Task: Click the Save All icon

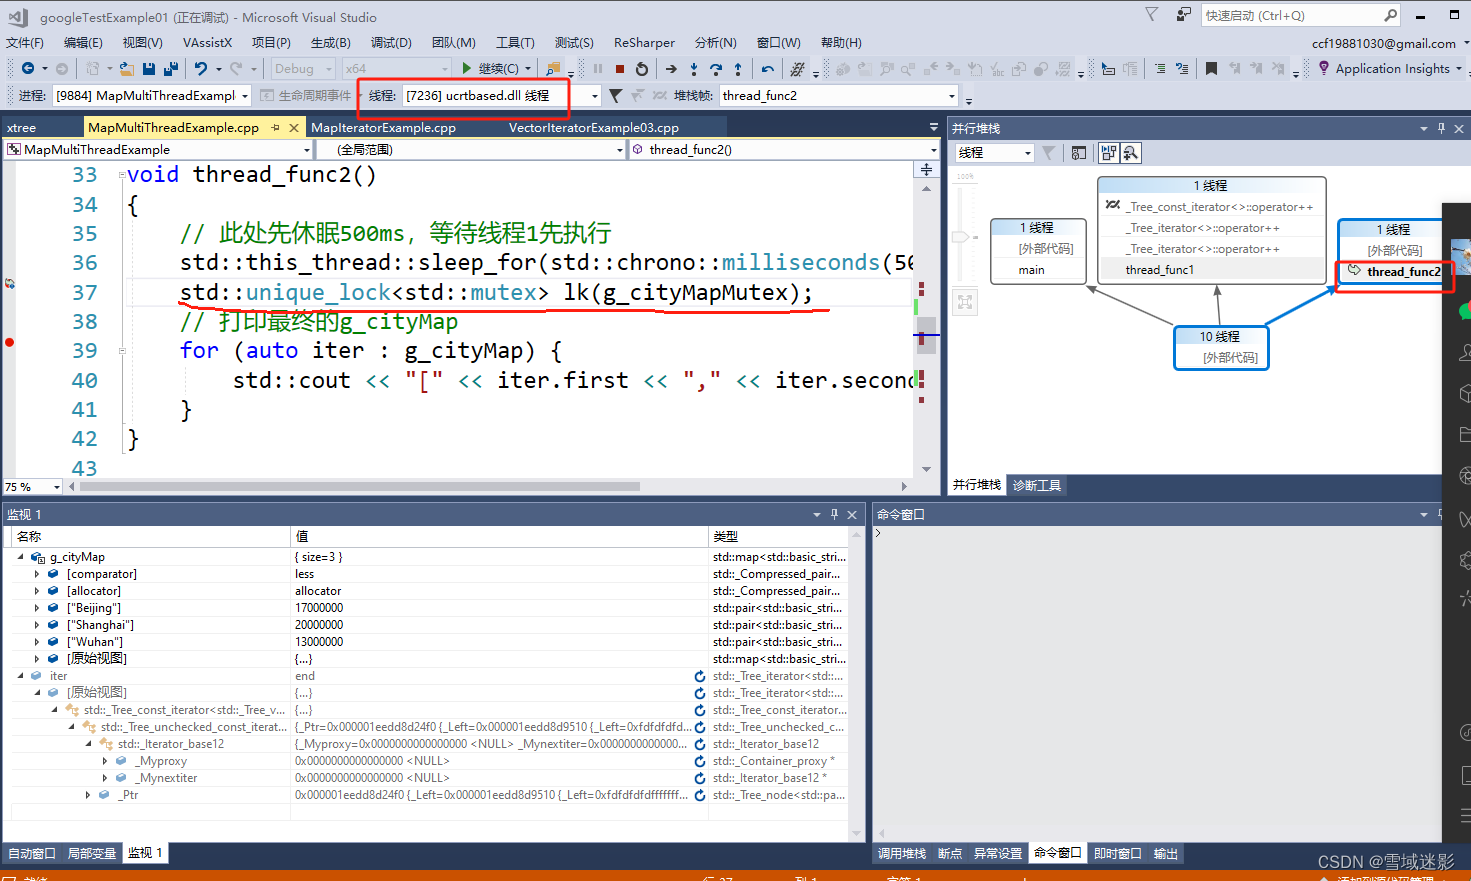Action: click(x=171, y=68)
